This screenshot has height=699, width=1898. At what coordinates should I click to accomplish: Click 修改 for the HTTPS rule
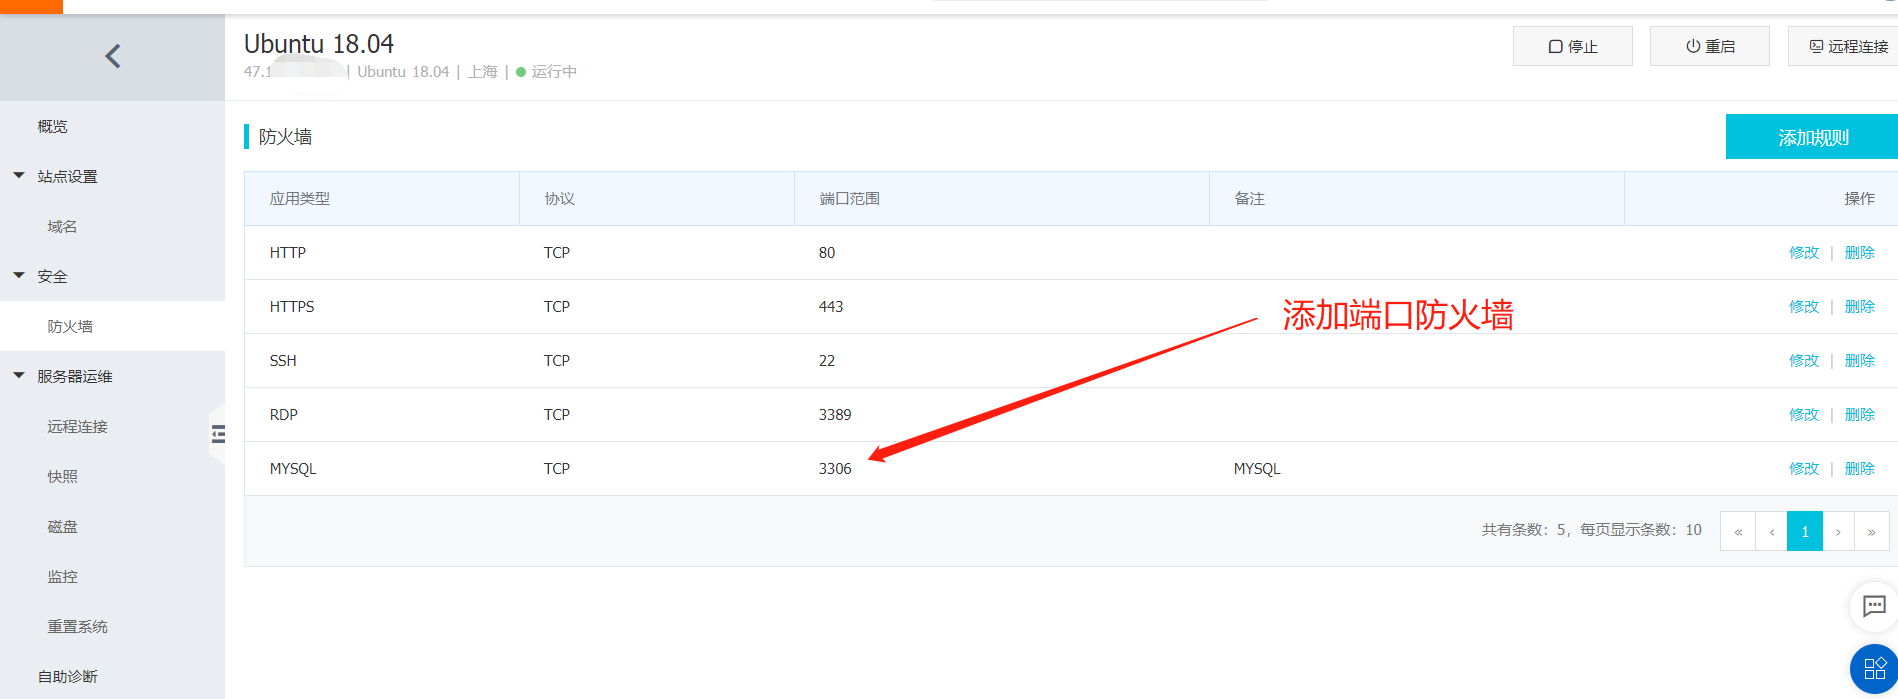click(1804, 306)
